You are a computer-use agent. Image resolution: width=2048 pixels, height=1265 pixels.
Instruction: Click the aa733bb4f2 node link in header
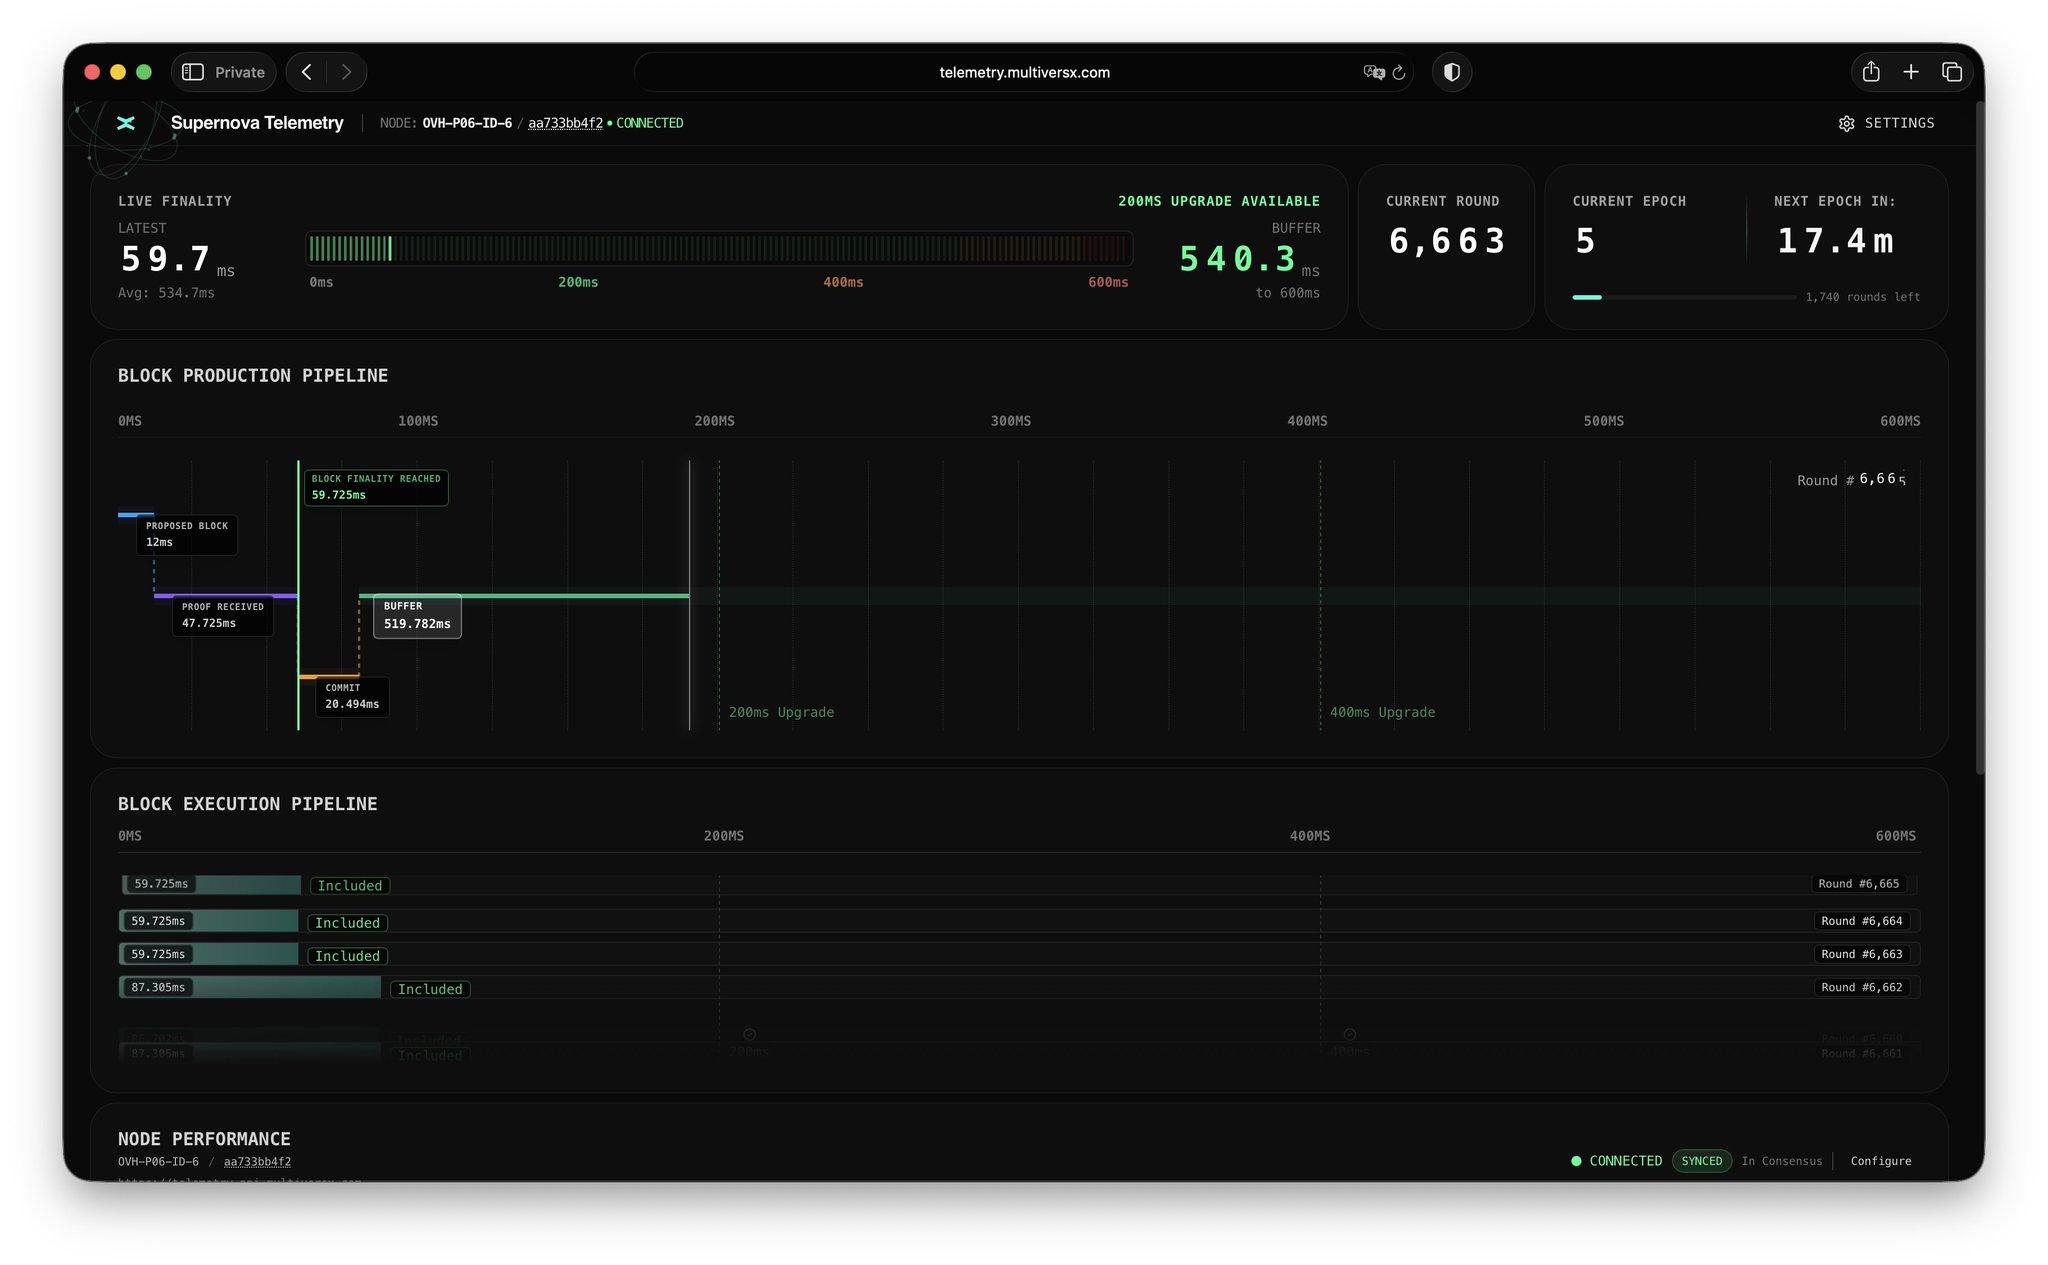click(x=565, y=123)
